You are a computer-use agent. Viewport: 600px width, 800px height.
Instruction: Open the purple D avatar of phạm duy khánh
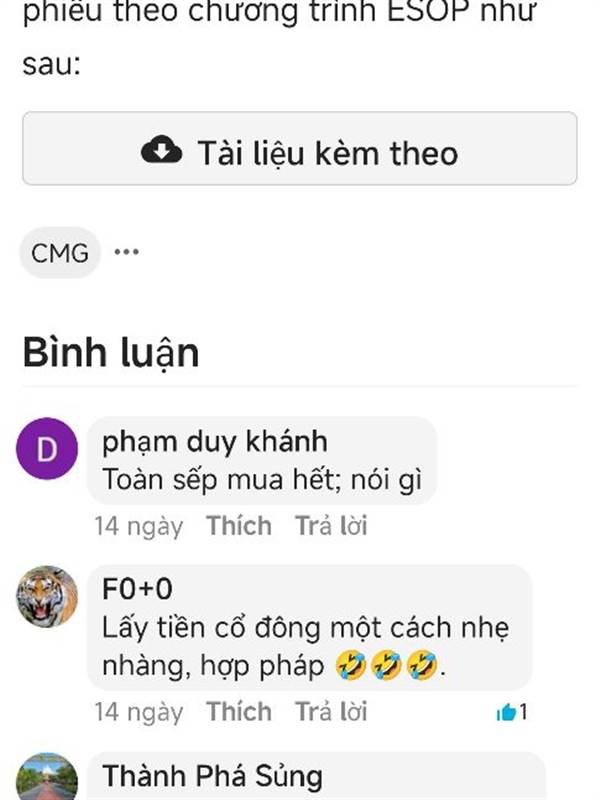[47, 448]
